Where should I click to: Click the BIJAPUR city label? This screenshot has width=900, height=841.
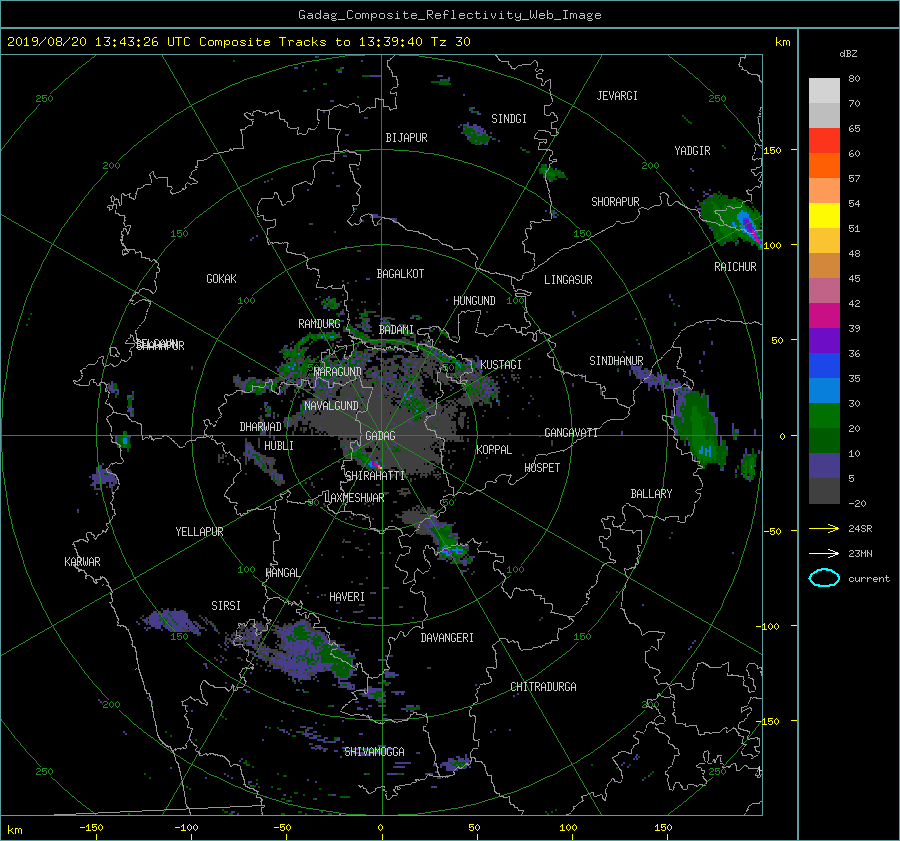pos(406,138)
